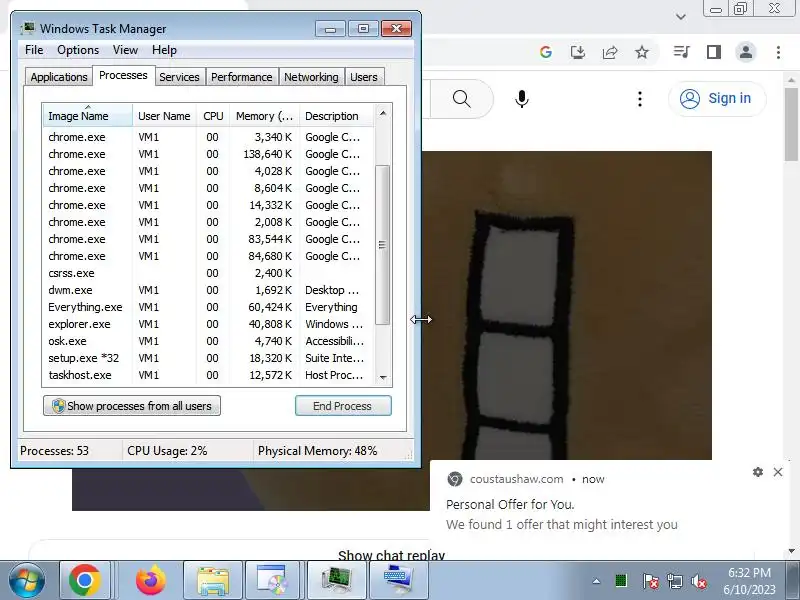
Task: Open the media control icon in Chrome
Action: coord(681,52)
